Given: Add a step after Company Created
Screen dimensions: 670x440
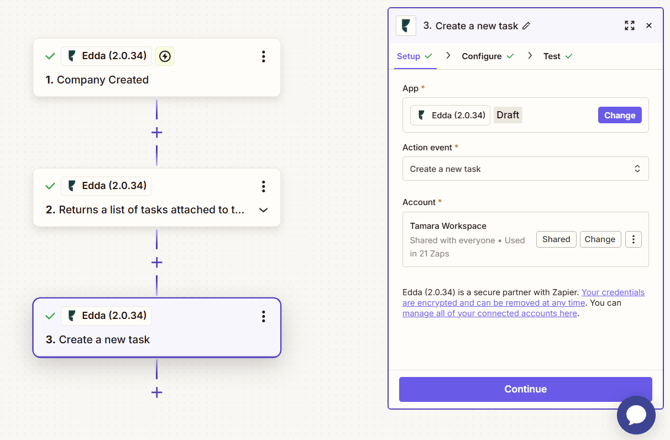Looking at the screenshot, I should (x=157, y=132).
